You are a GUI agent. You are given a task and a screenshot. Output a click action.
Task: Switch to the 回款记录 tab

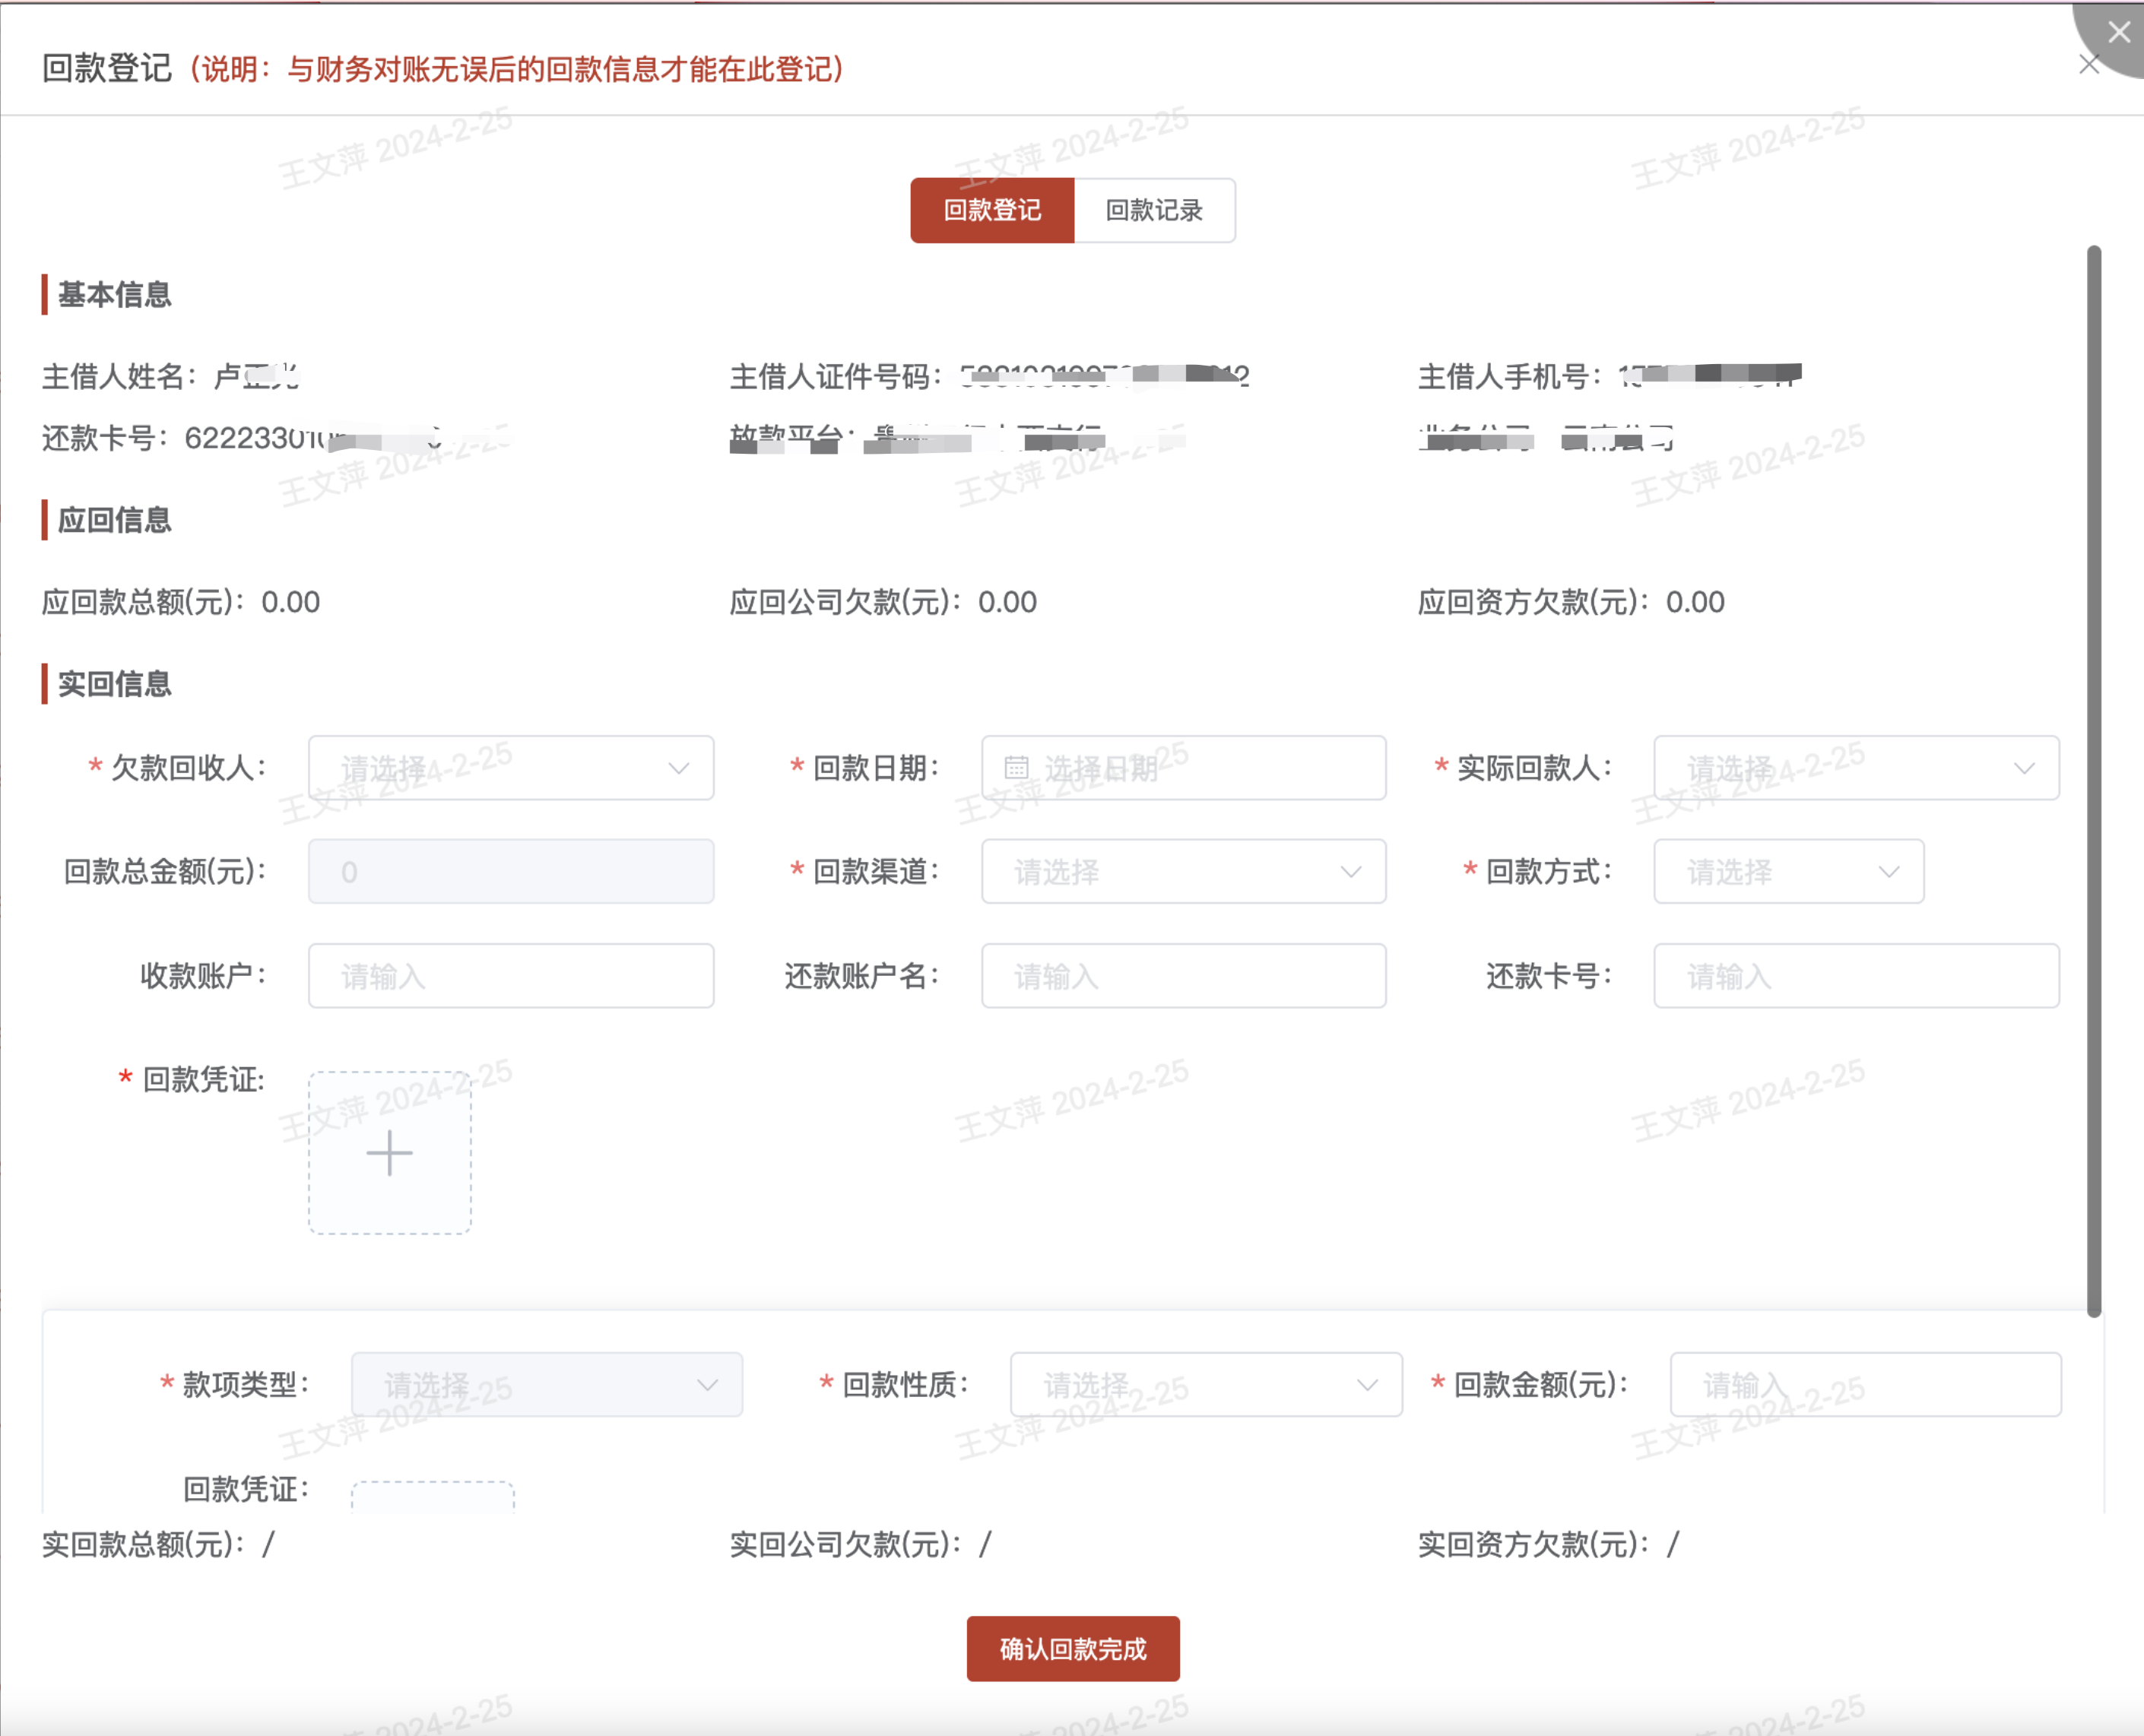pyautogui.click(x=1154, y=211)
